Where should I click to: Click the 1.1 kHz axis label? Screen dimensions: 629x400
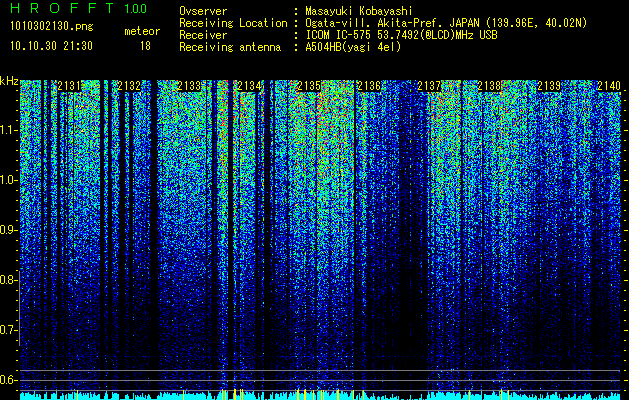pyautogui.click(x=8, y=130)
